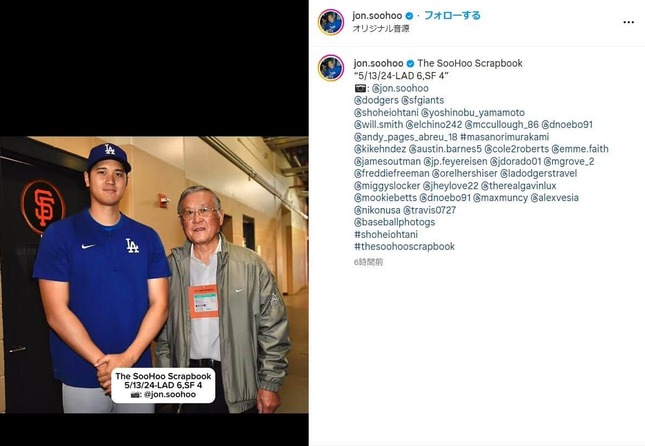Click verified badge in caption username
The image size is (645, 446).
411,64
